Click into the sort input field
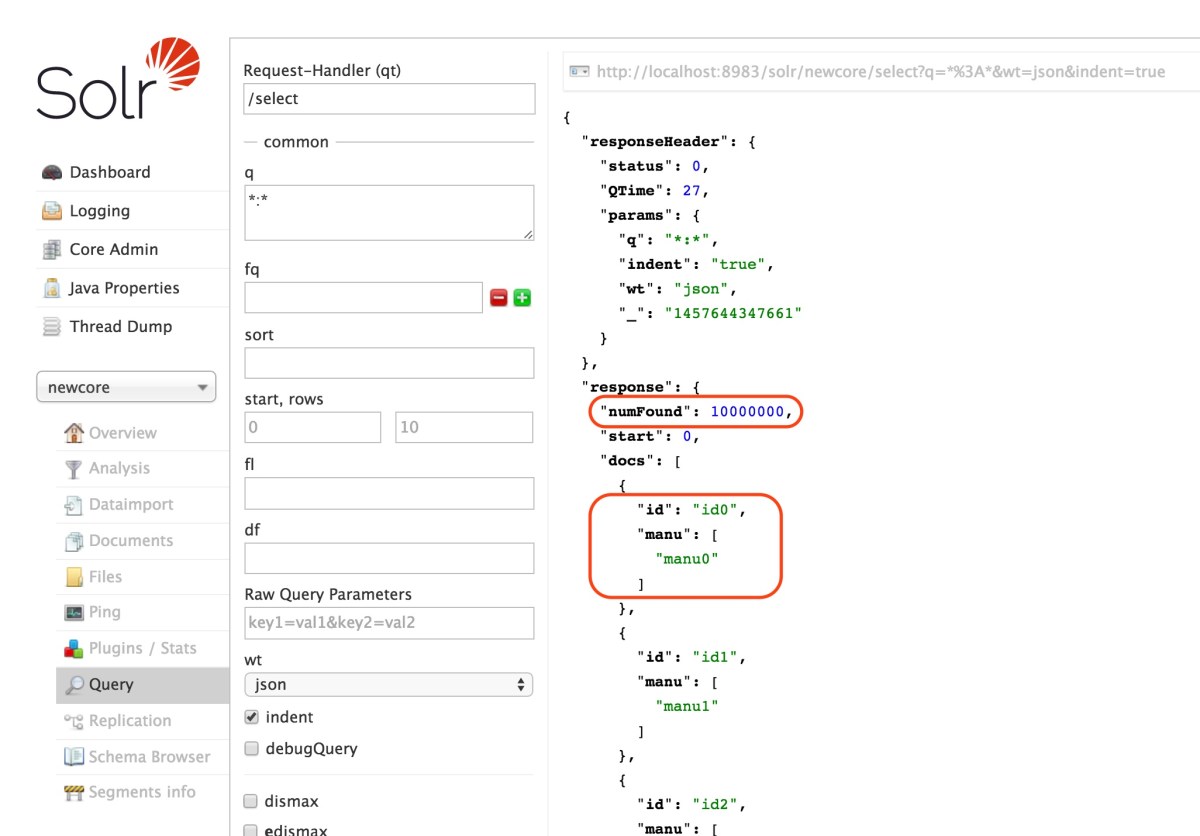 (x=389, y=363)
